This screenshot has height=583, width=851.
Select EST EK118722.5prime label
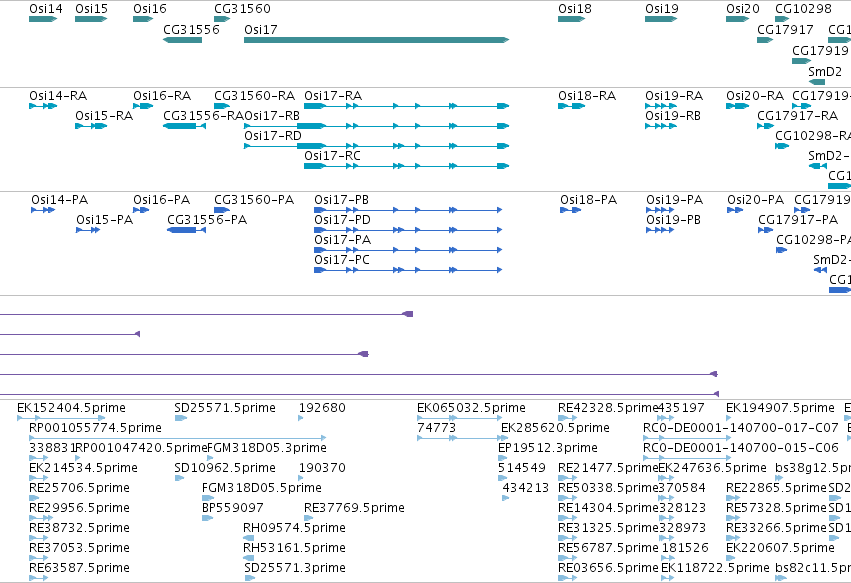pyautogui.click(x=715, y=568)
